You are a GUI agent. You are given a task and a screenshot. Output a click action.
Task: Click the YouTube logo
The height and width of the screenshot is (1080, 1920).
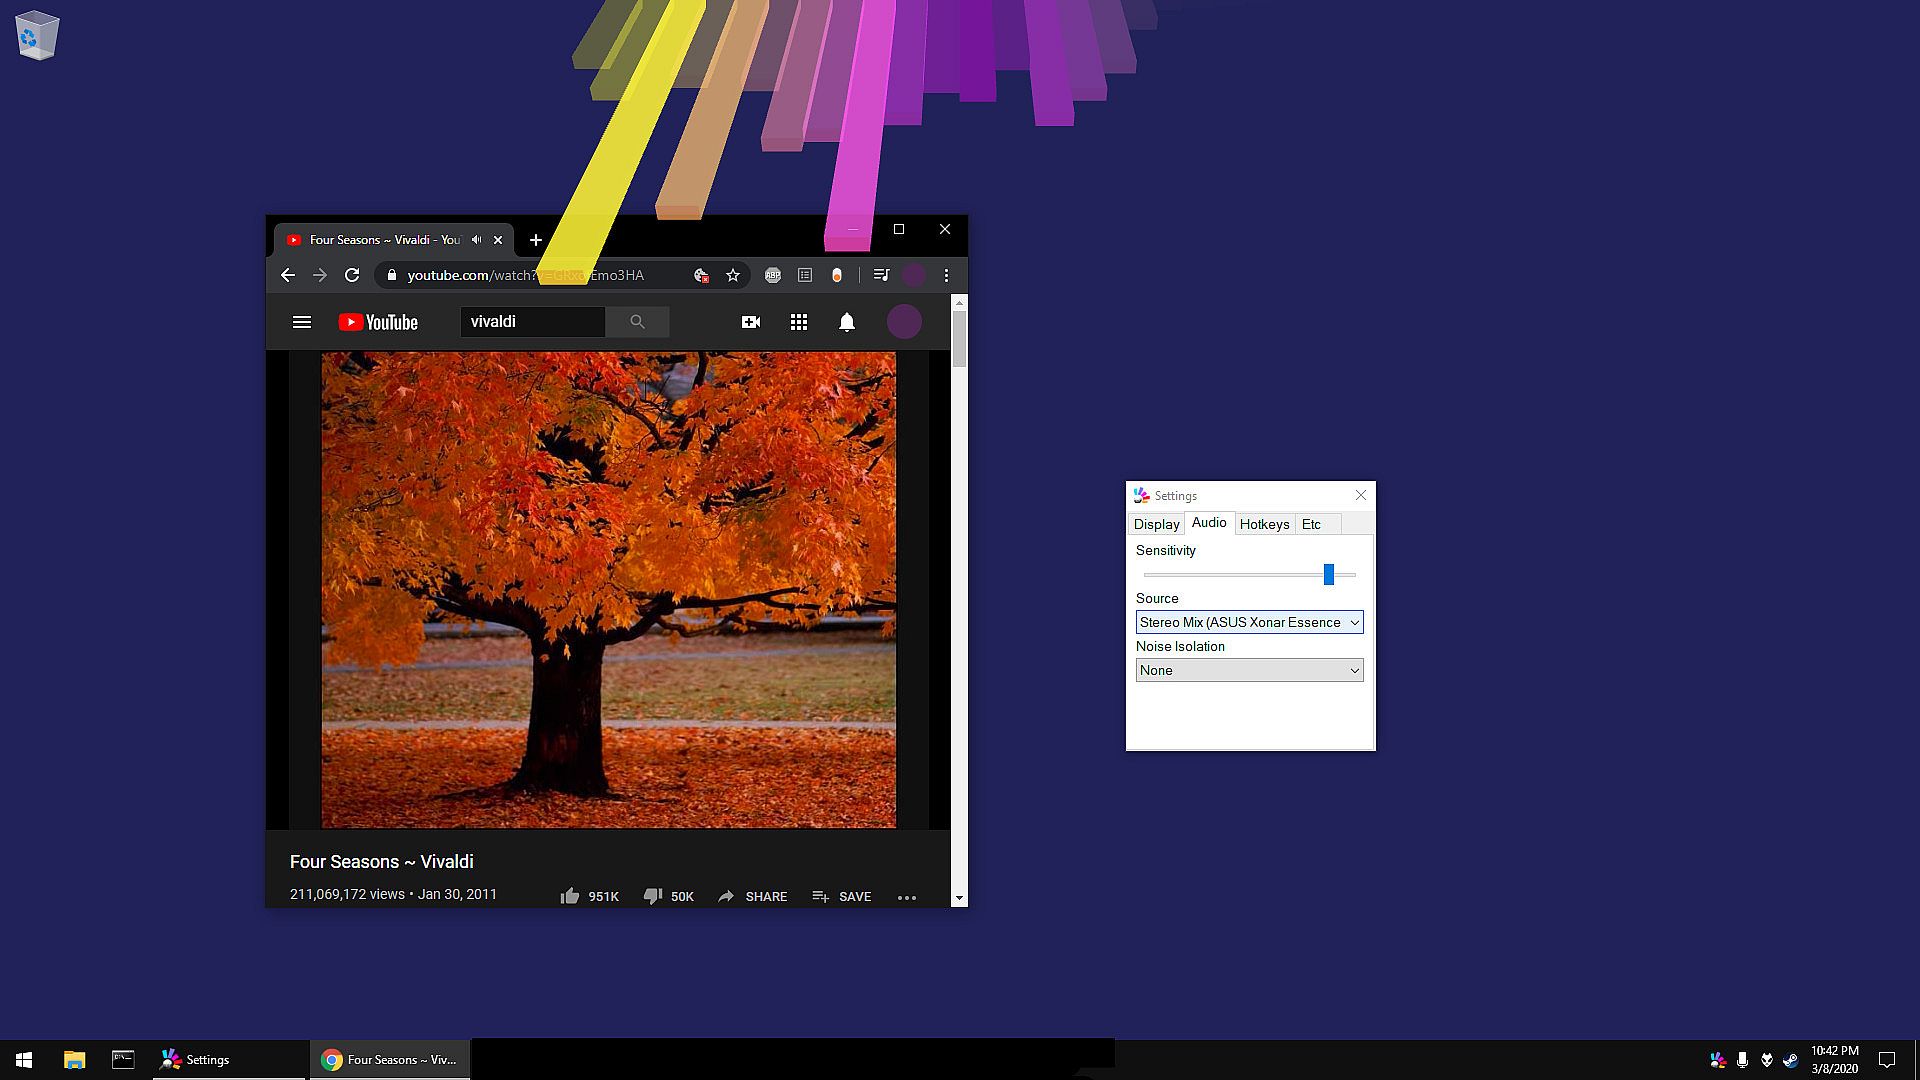(378, 322)
